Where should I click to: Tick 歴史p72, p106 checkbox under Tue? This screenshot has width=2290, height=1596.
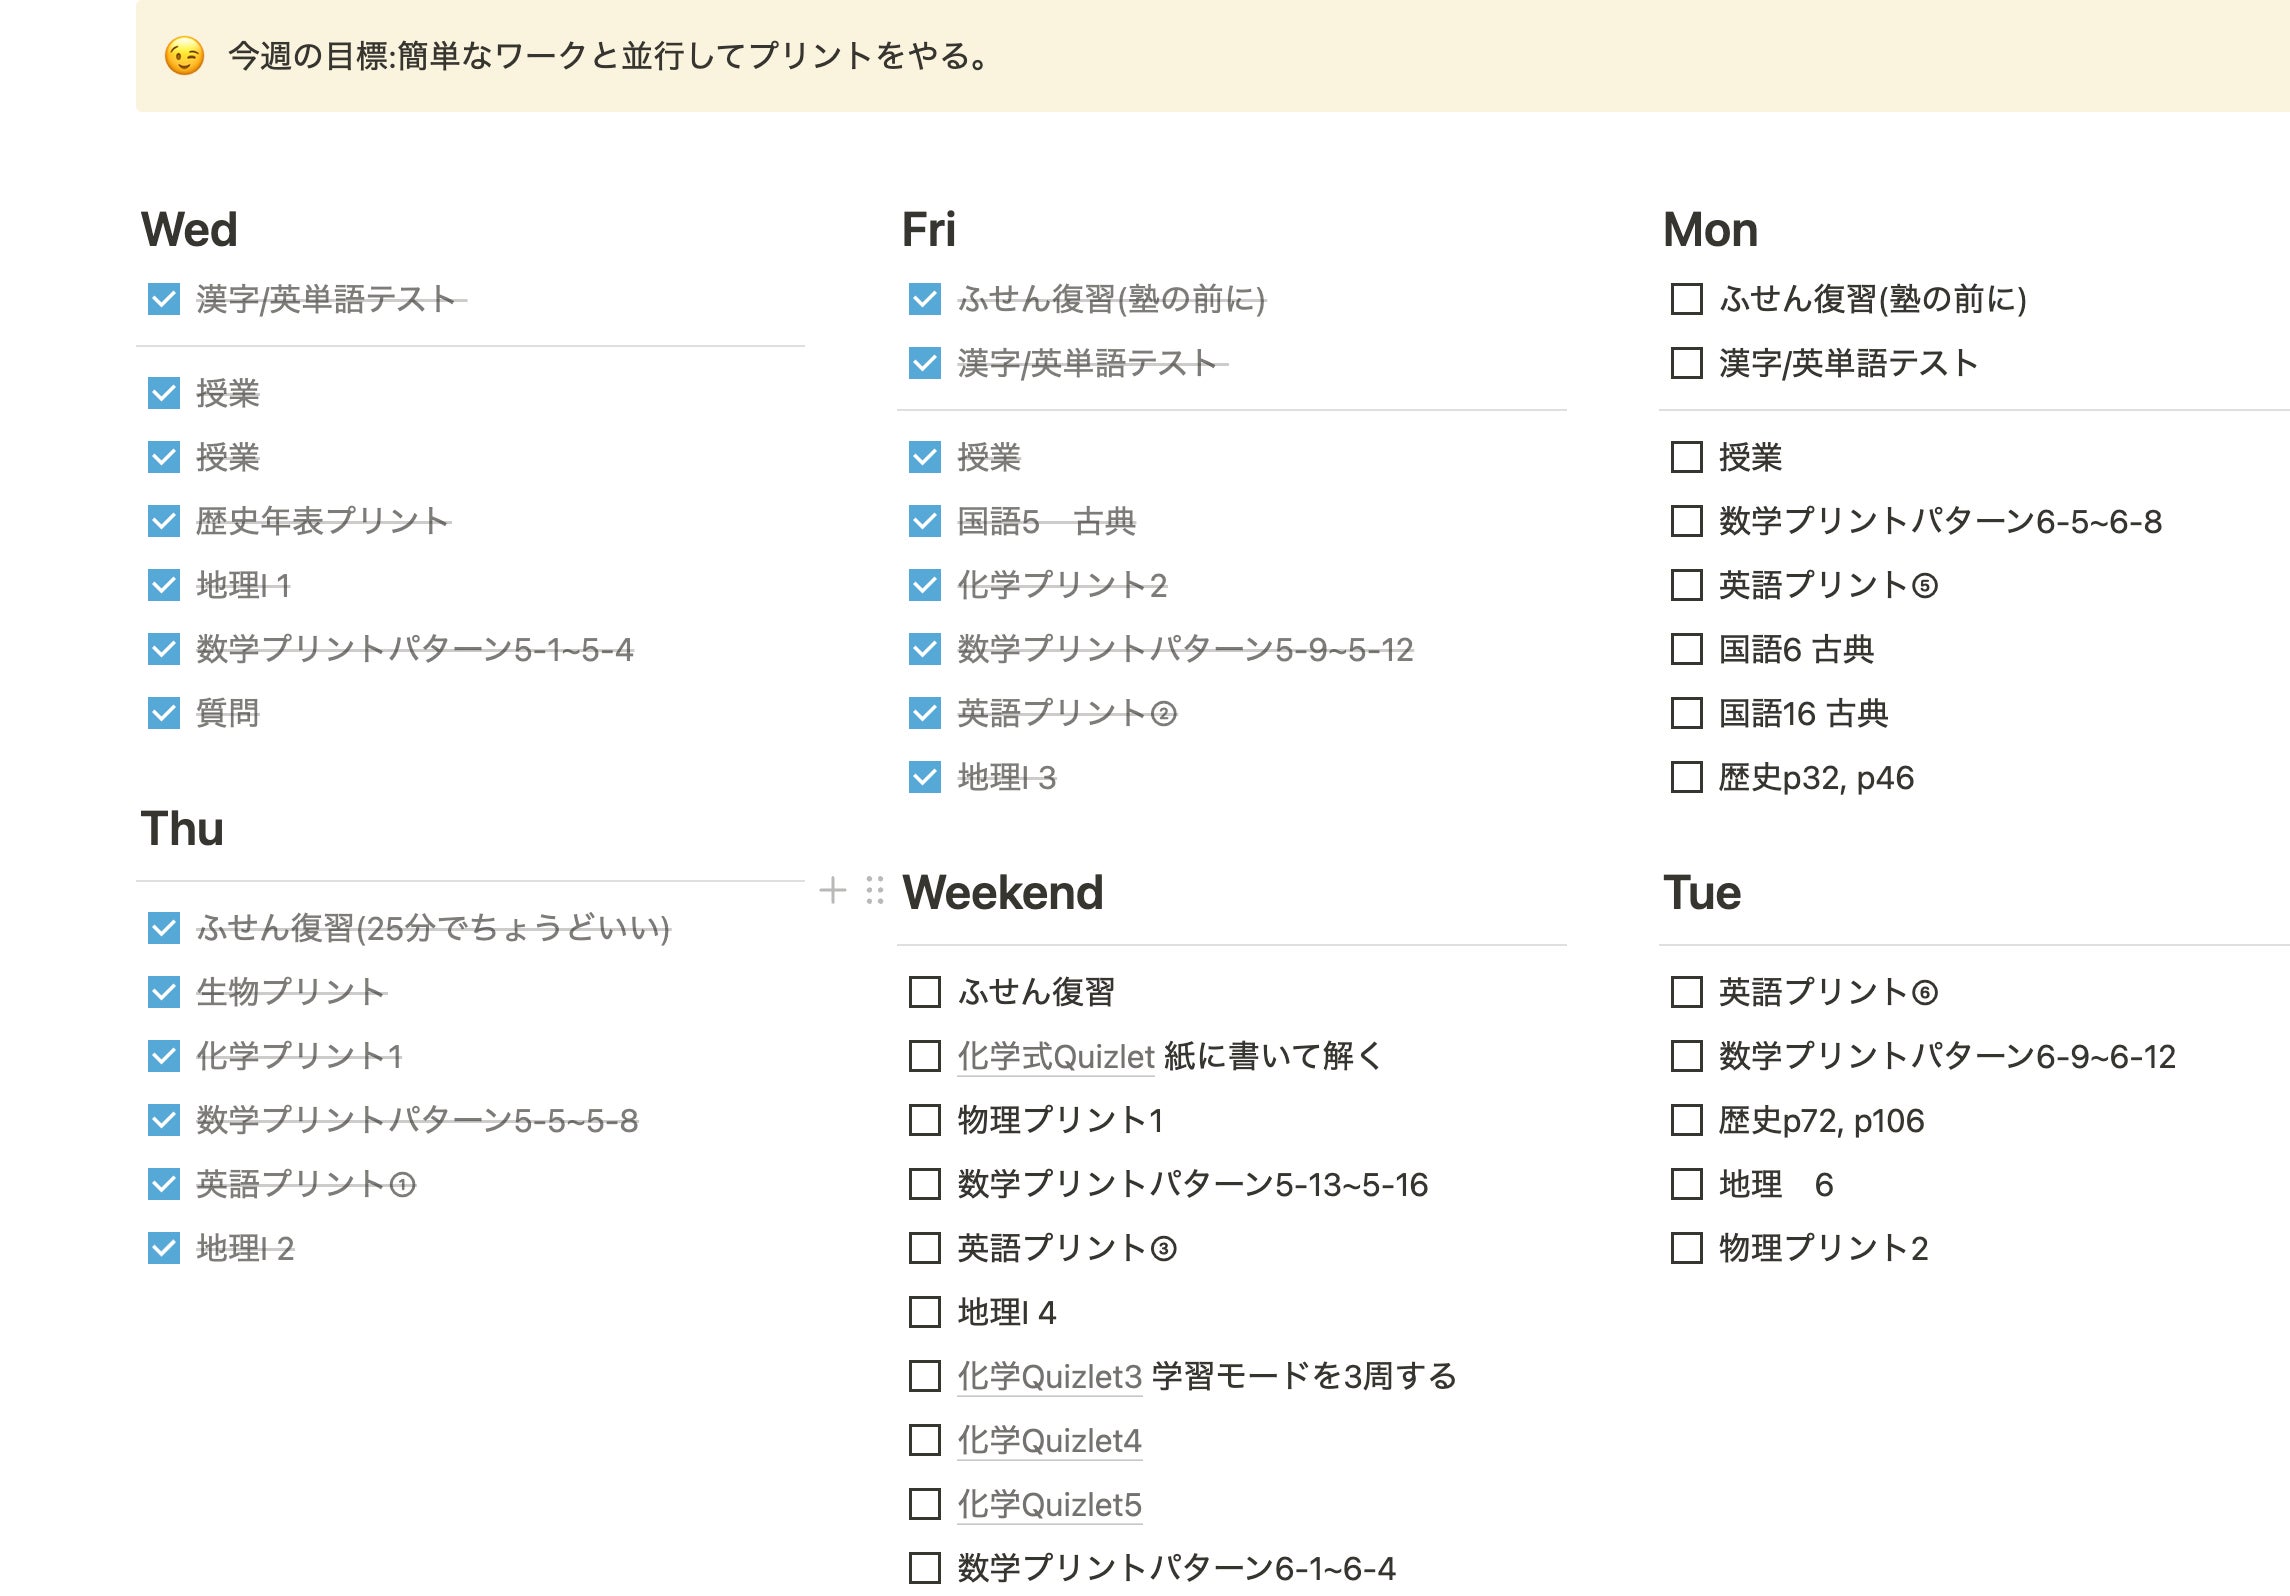pos(1687,1120)
